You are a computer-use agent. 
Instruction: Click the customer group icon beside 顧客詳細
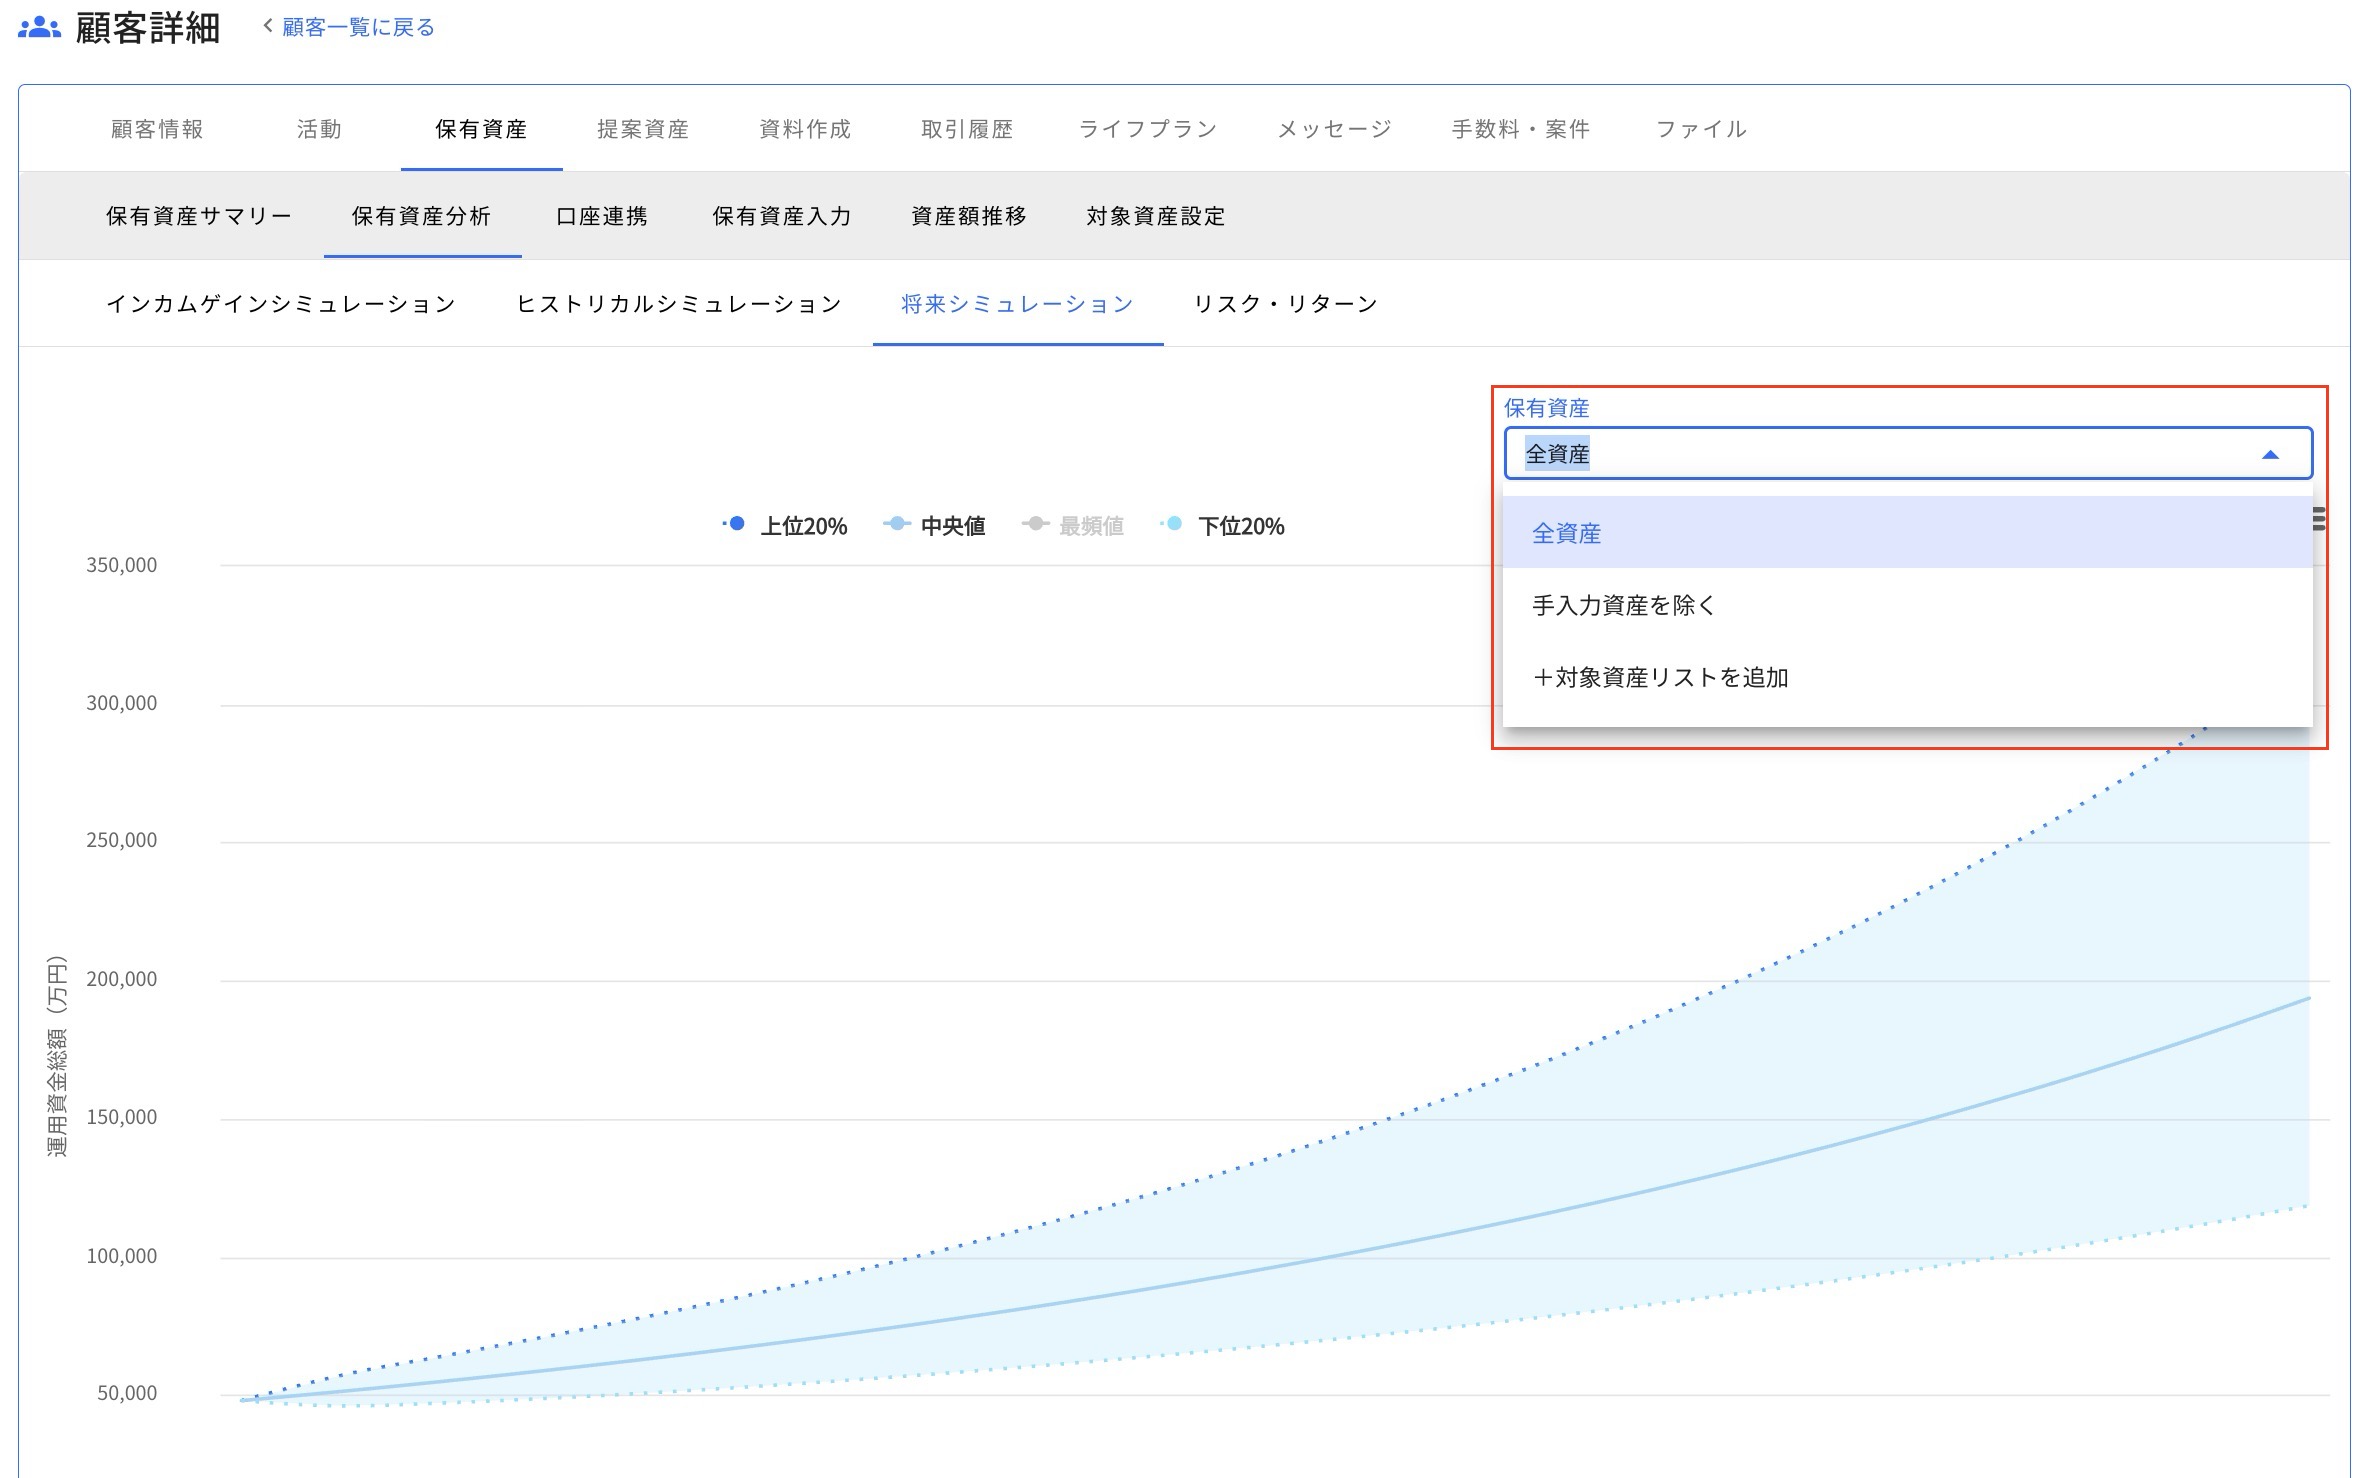[38, 26]
